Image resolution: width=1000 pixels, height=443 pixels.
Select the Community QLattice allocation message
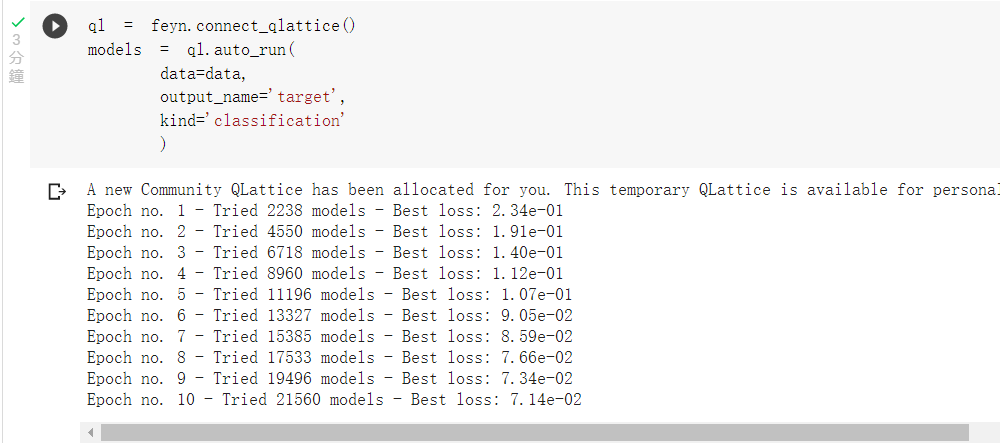543,190
